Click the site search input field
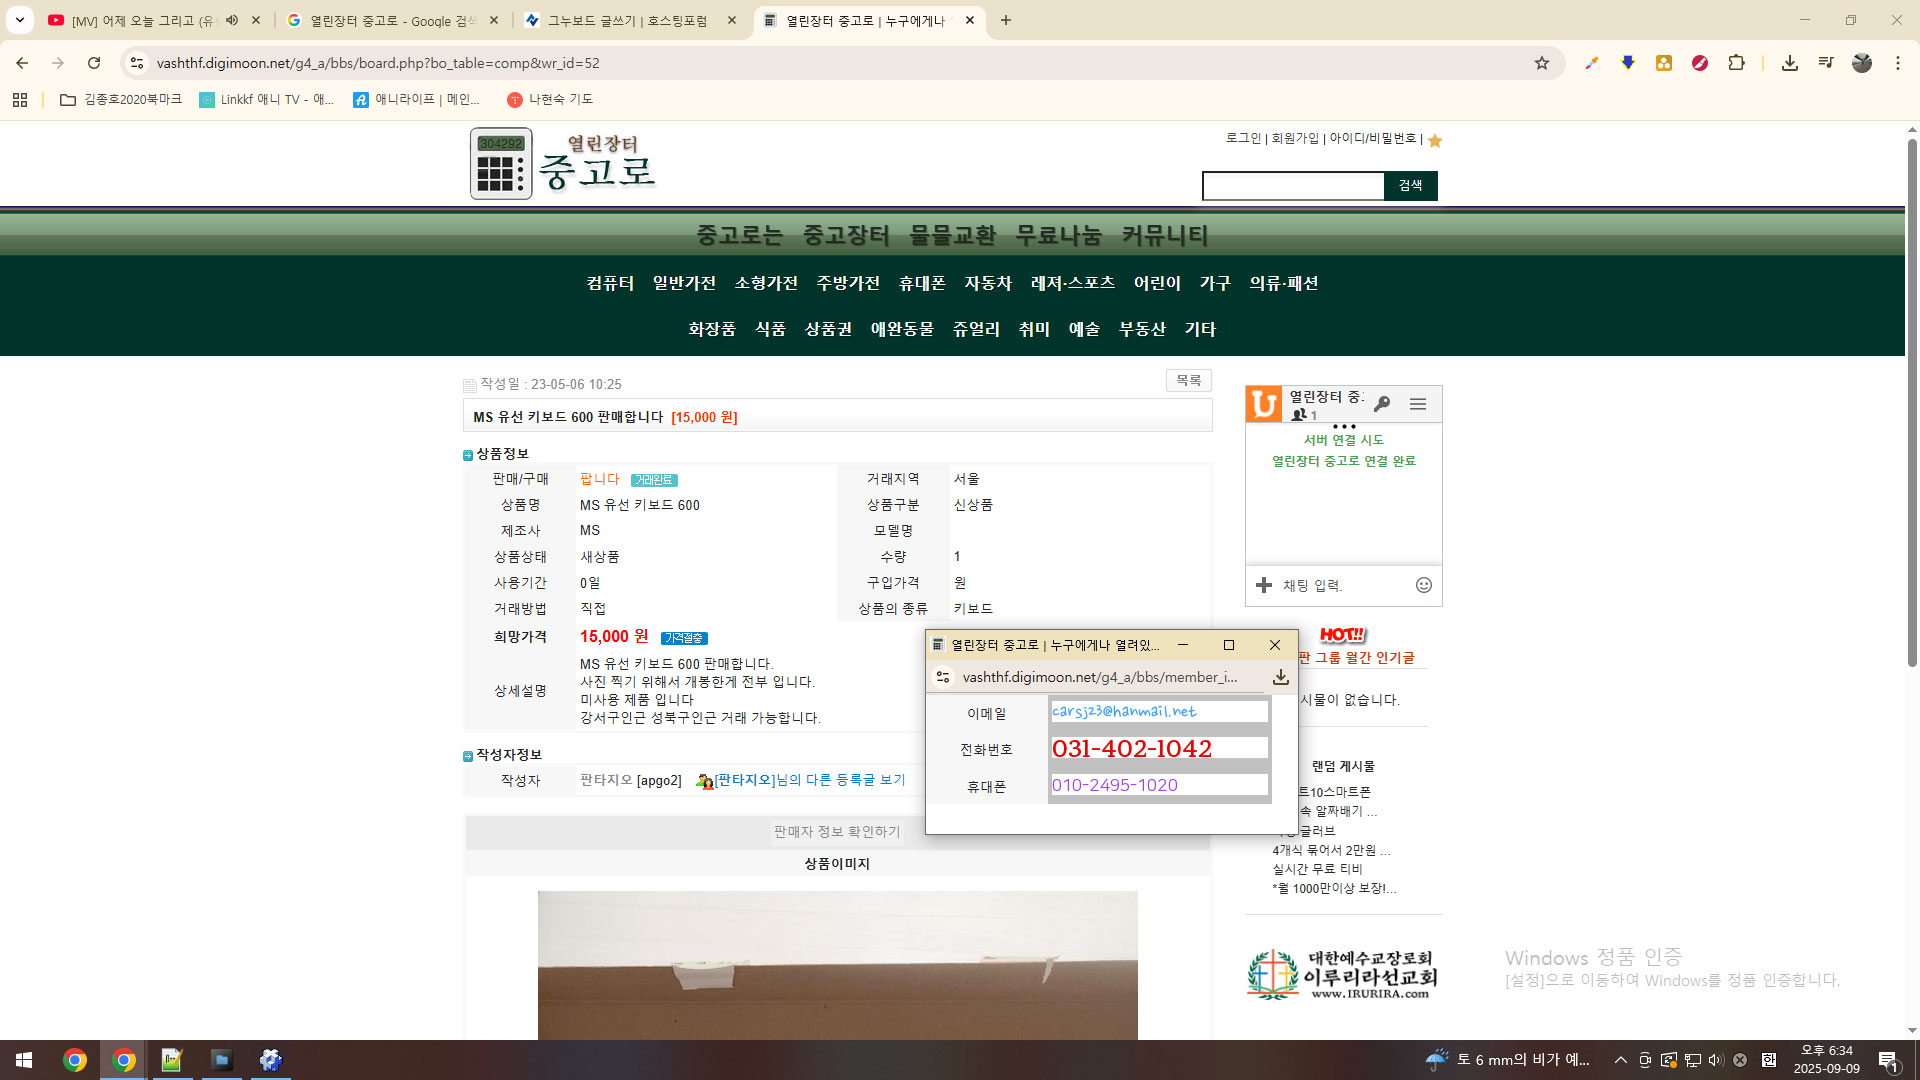 [1292, 186]
